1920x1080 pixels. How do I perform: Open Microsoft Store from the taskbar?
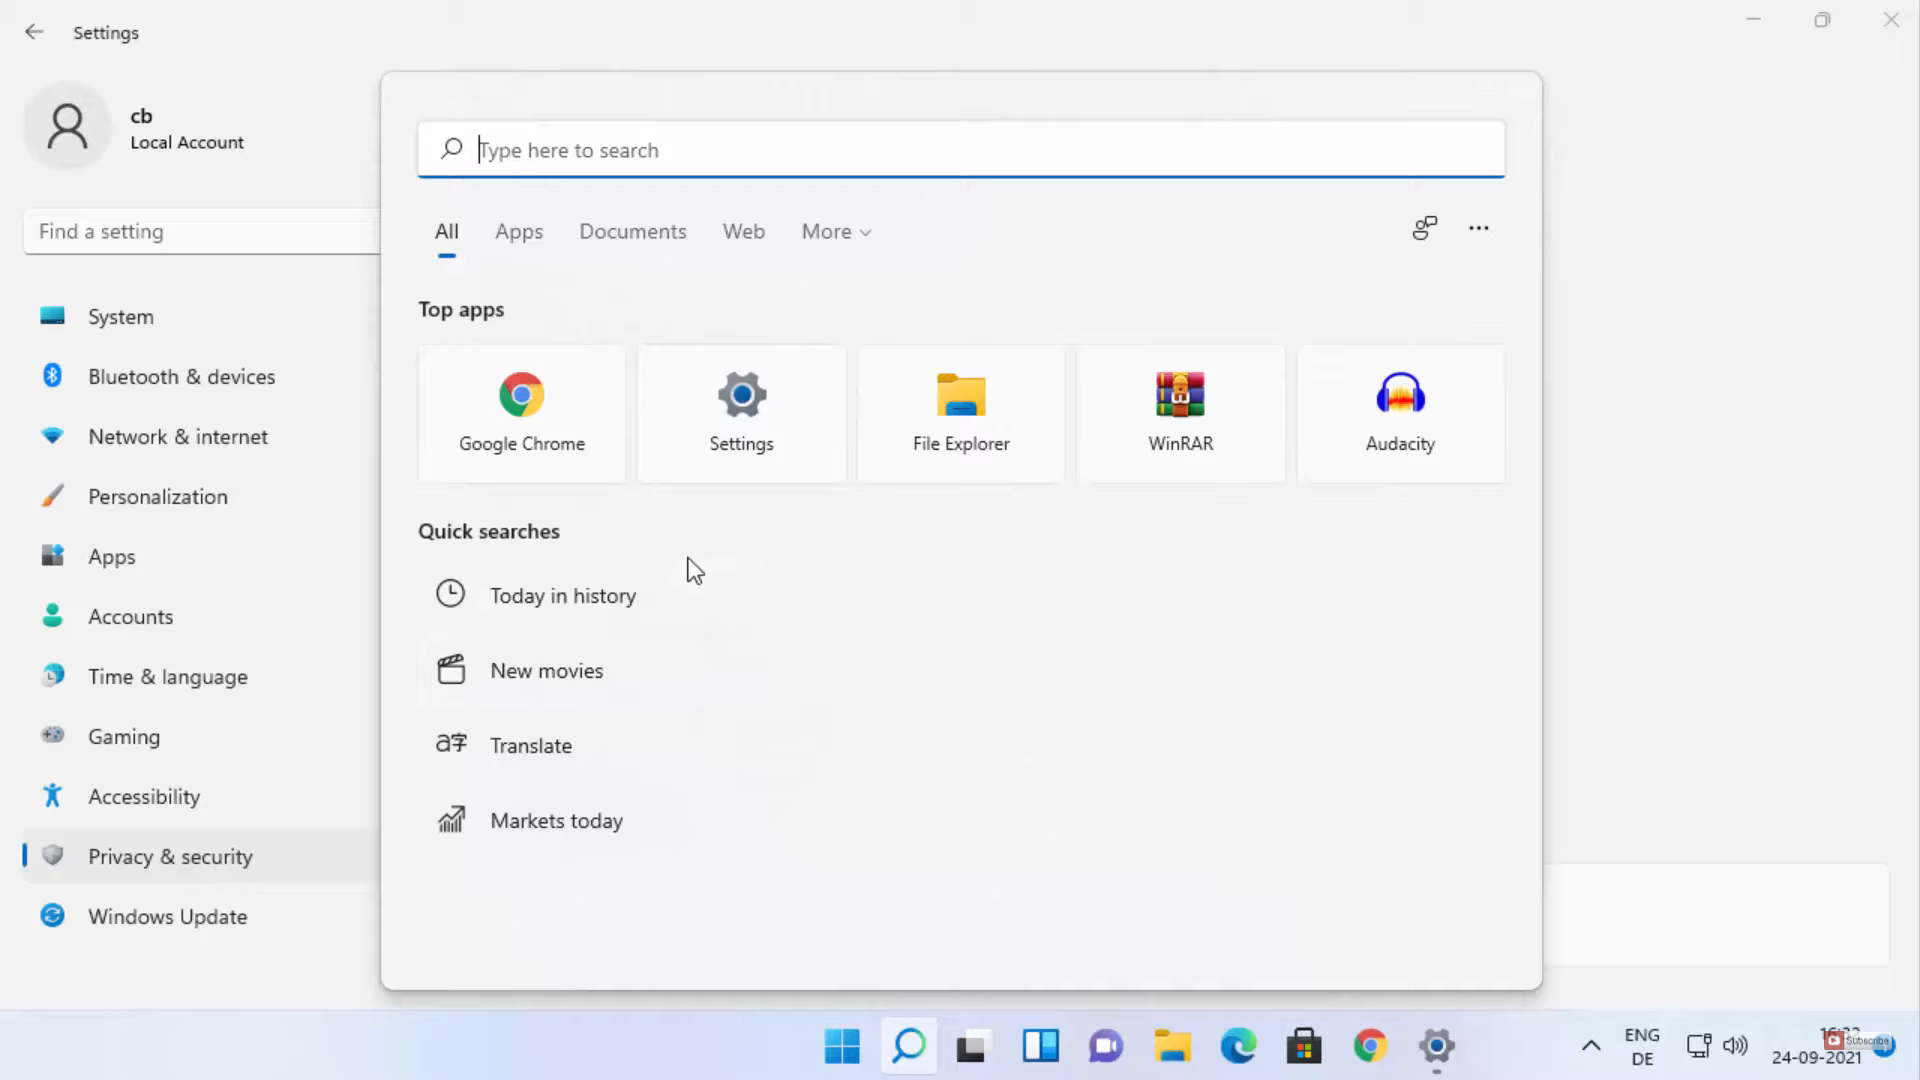pyautogui.click(x=1304, y=1047)
